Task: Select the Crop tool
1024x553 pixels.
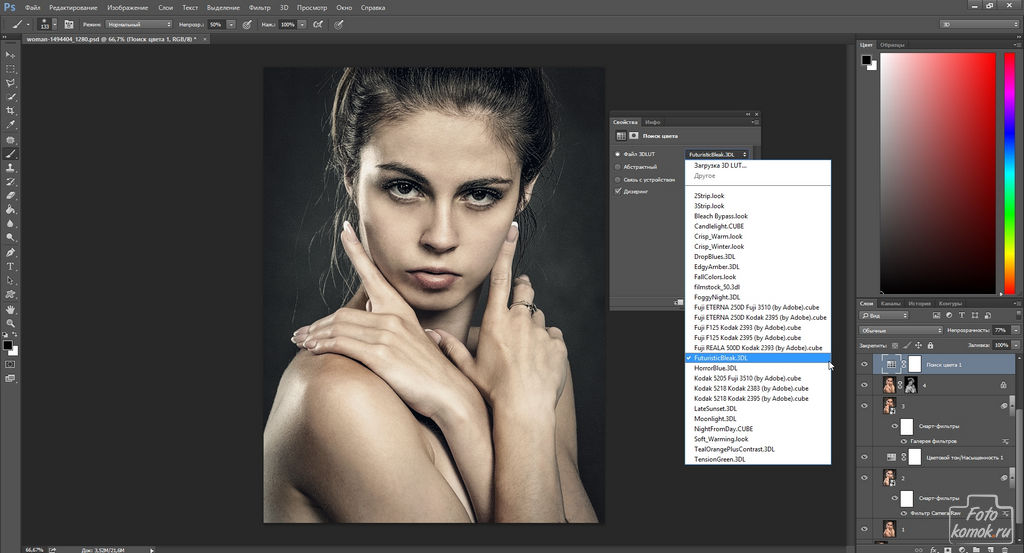Action: (10, 111)
